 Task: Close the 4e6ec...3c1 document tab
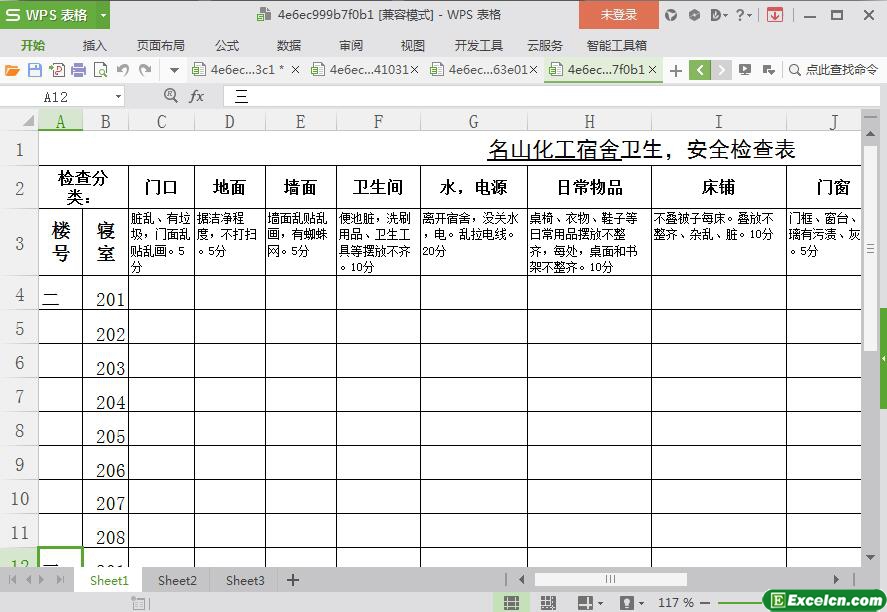pyautogui.click(x=295, y=70)
